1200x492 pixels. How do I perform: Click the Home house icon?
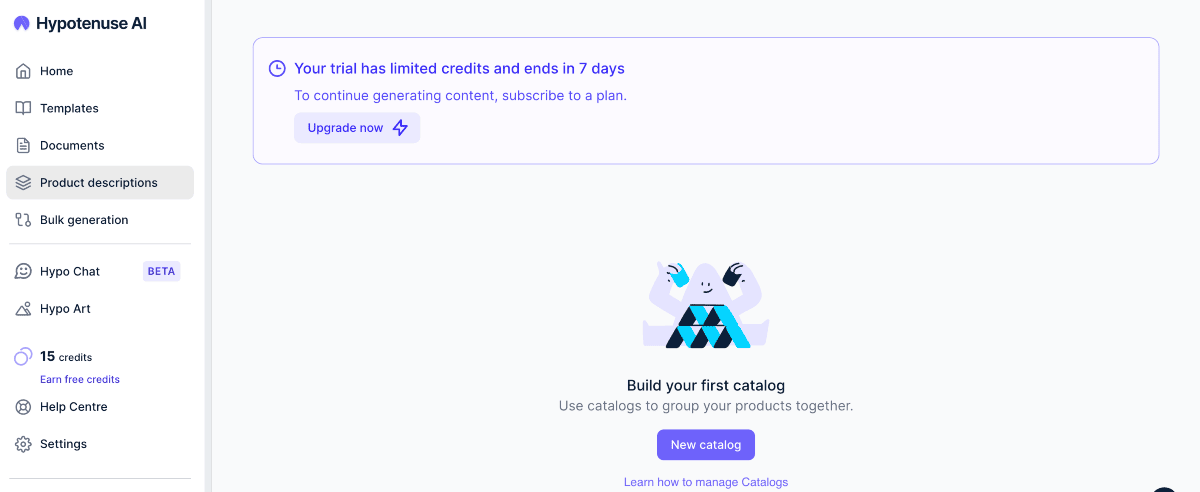tap(23, 71)
